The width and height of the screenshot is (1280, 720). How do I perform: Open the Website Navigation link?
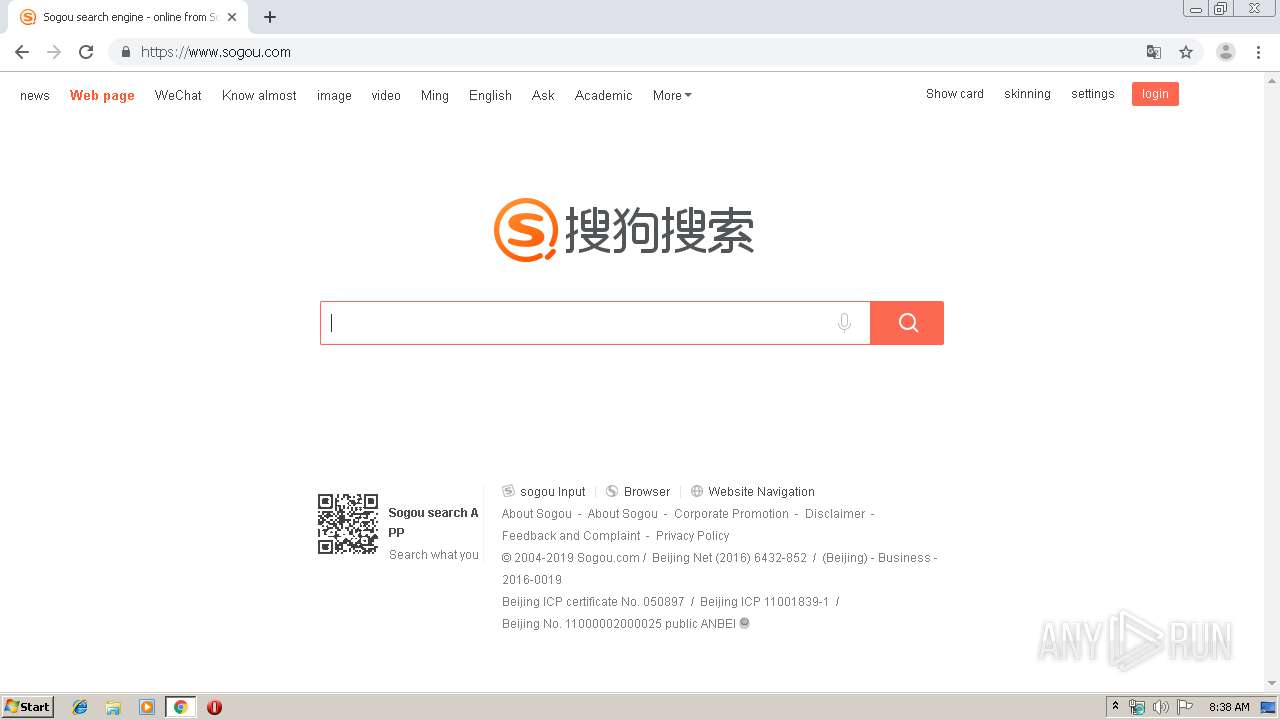point(753,491)
